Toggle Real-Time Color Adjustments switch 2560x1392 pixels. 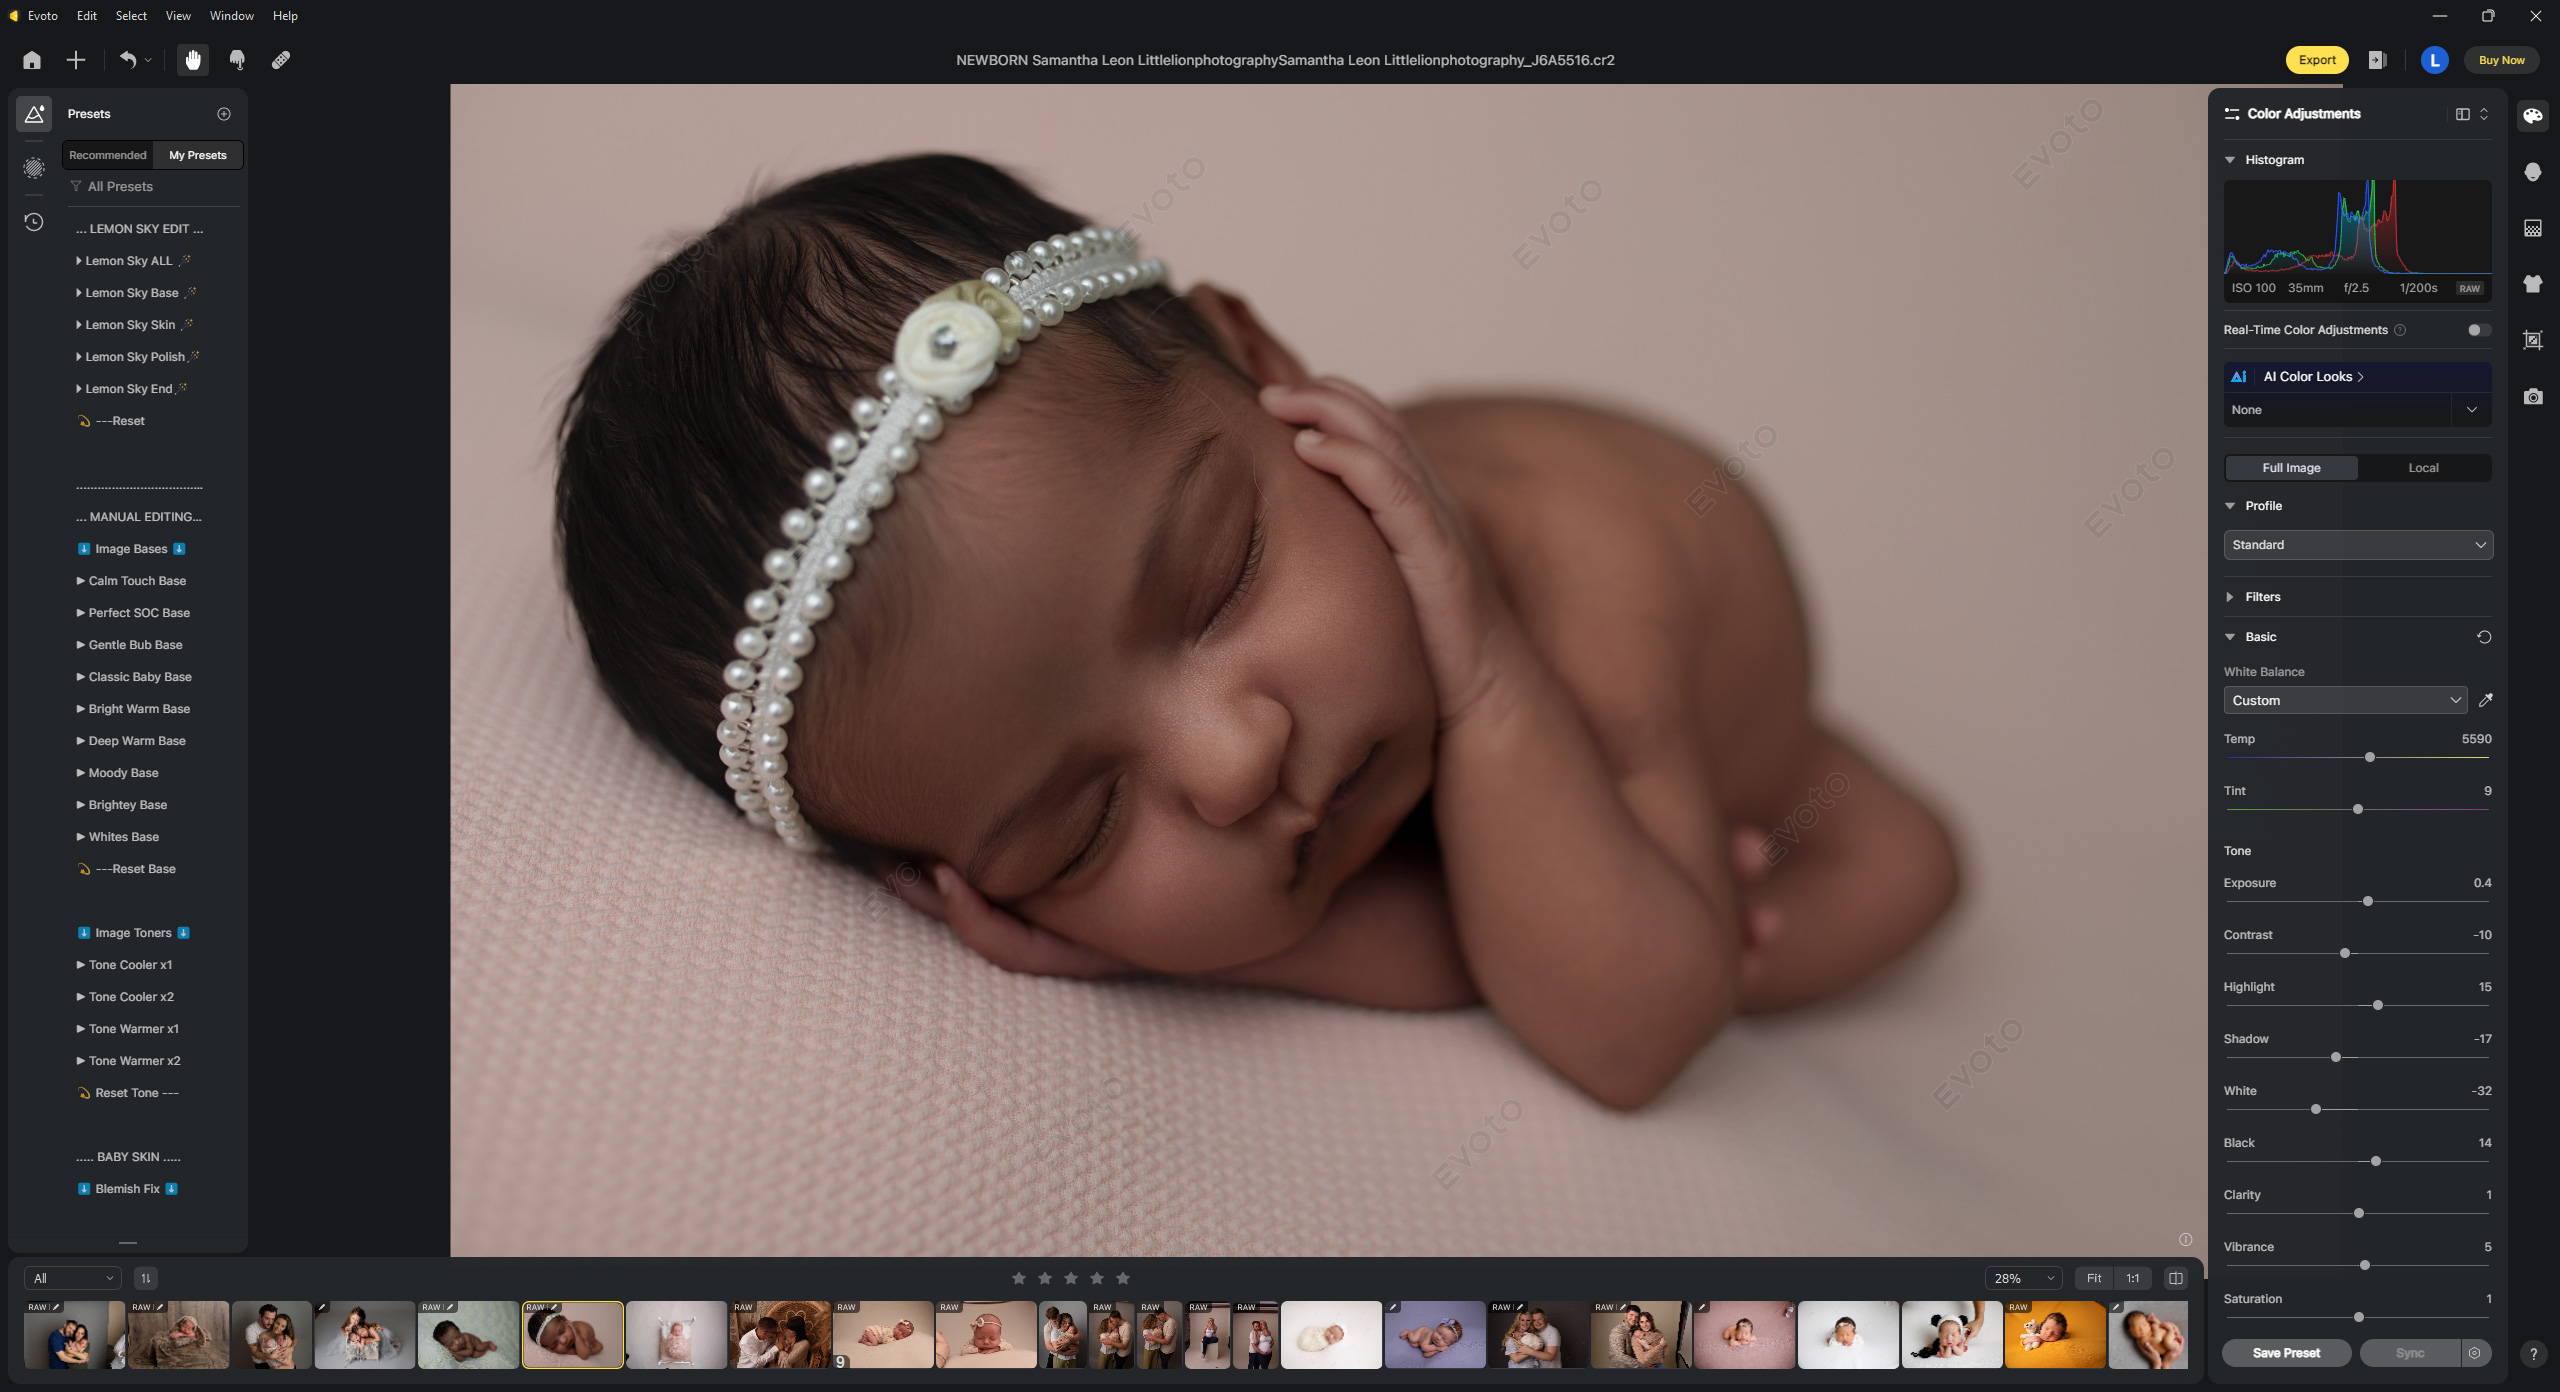point(2477,330)
